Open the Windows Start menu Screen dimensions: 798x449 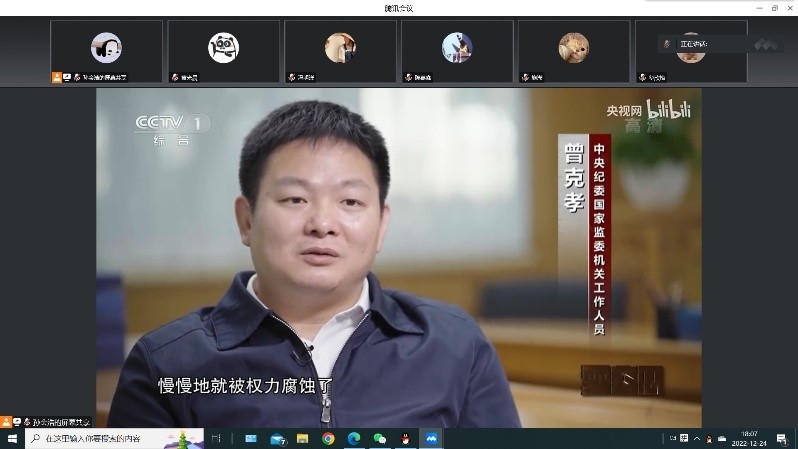coord(12,439)
